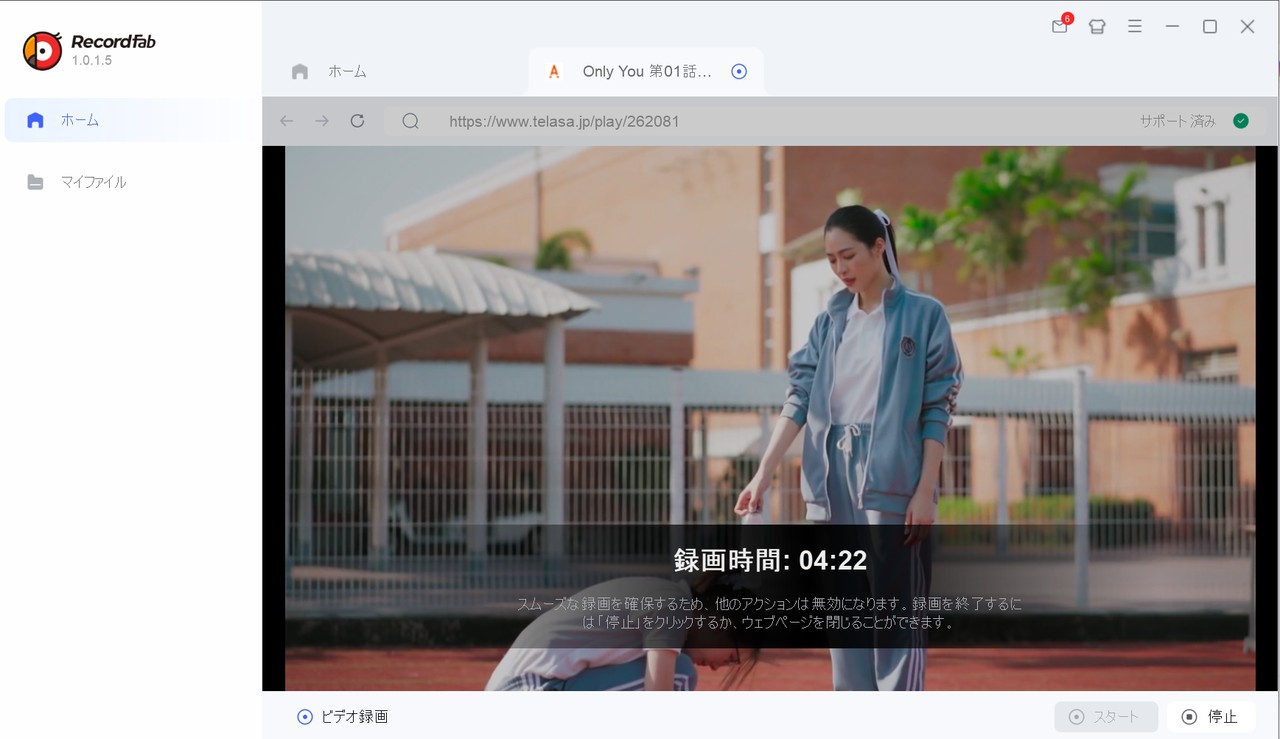
Task: Switch to the ホーム tab
Action: (x=347, y=71)
